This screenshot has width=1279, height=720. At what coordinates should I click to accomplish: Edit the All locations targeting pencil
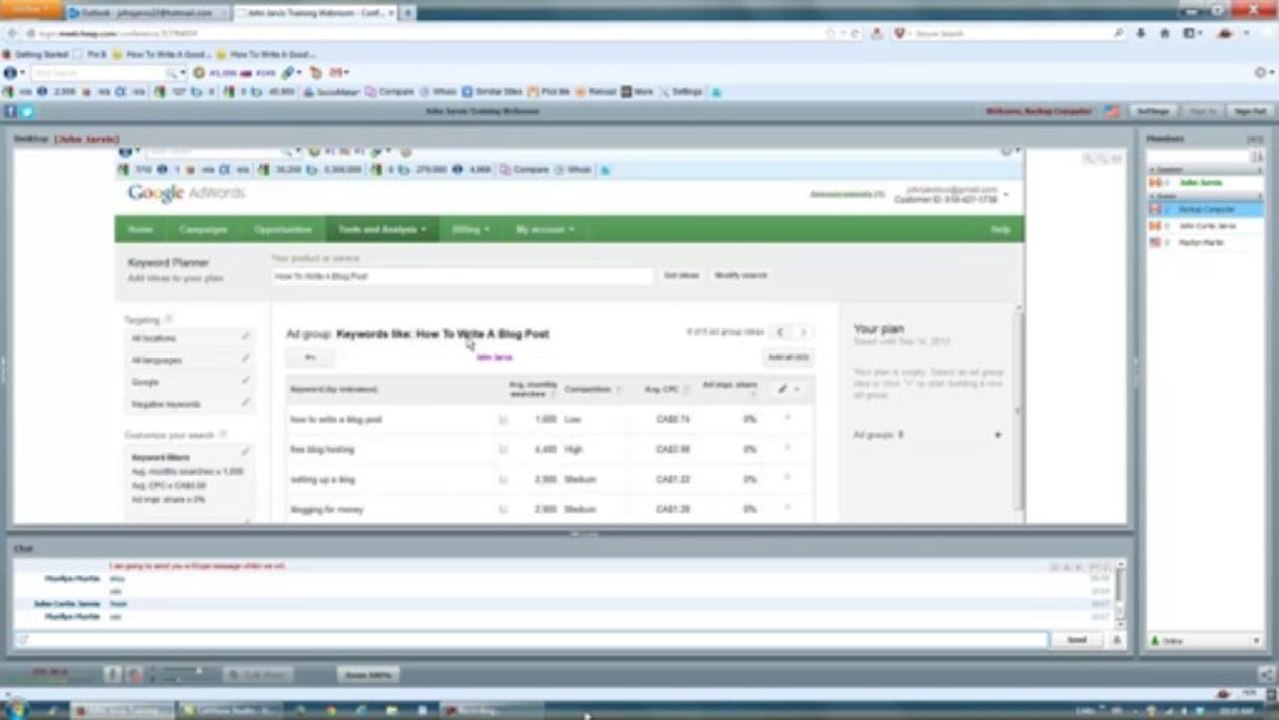pyautogui.click(x=245, y=338)
